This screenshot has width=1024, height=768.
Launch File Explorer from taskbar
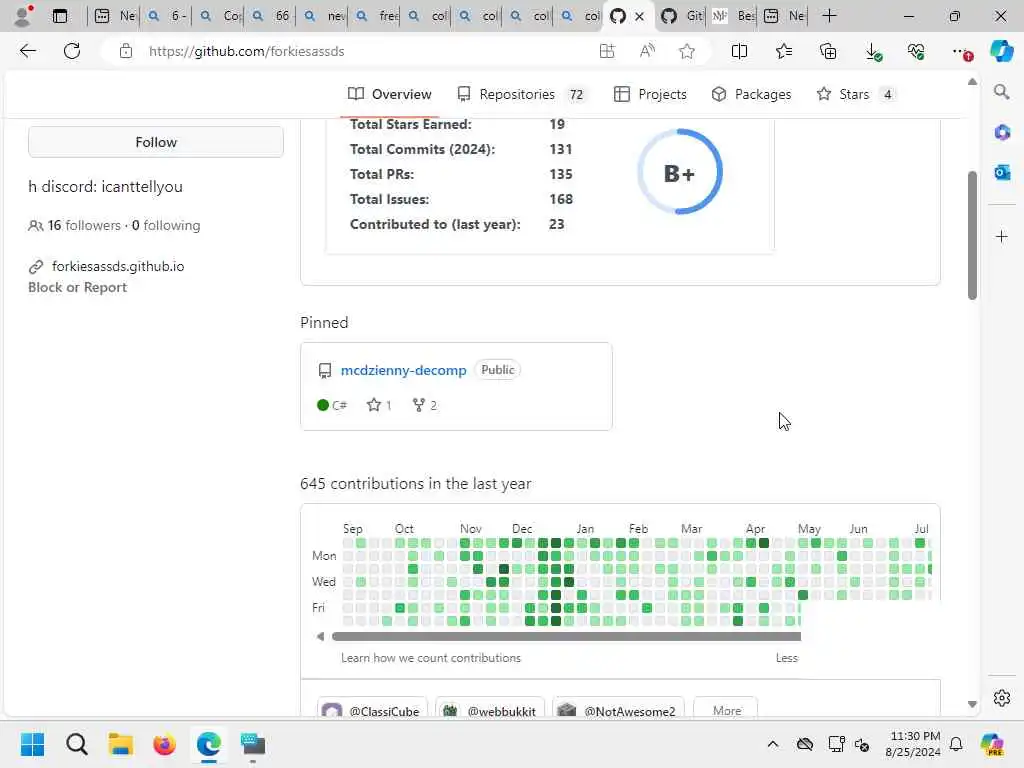click(120, 744)
